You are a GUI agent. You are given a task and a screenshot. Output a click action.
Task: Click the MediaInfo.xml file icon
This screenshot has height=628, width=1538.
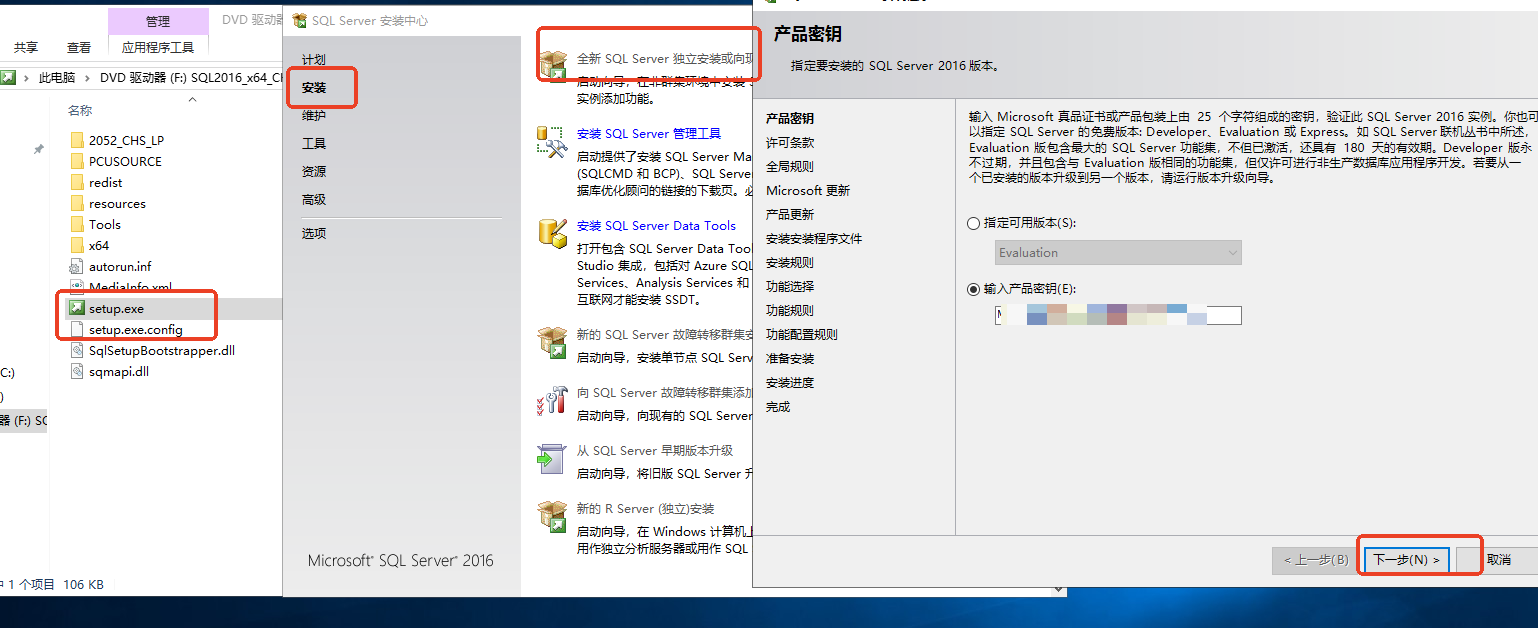[x=77, y=287]
